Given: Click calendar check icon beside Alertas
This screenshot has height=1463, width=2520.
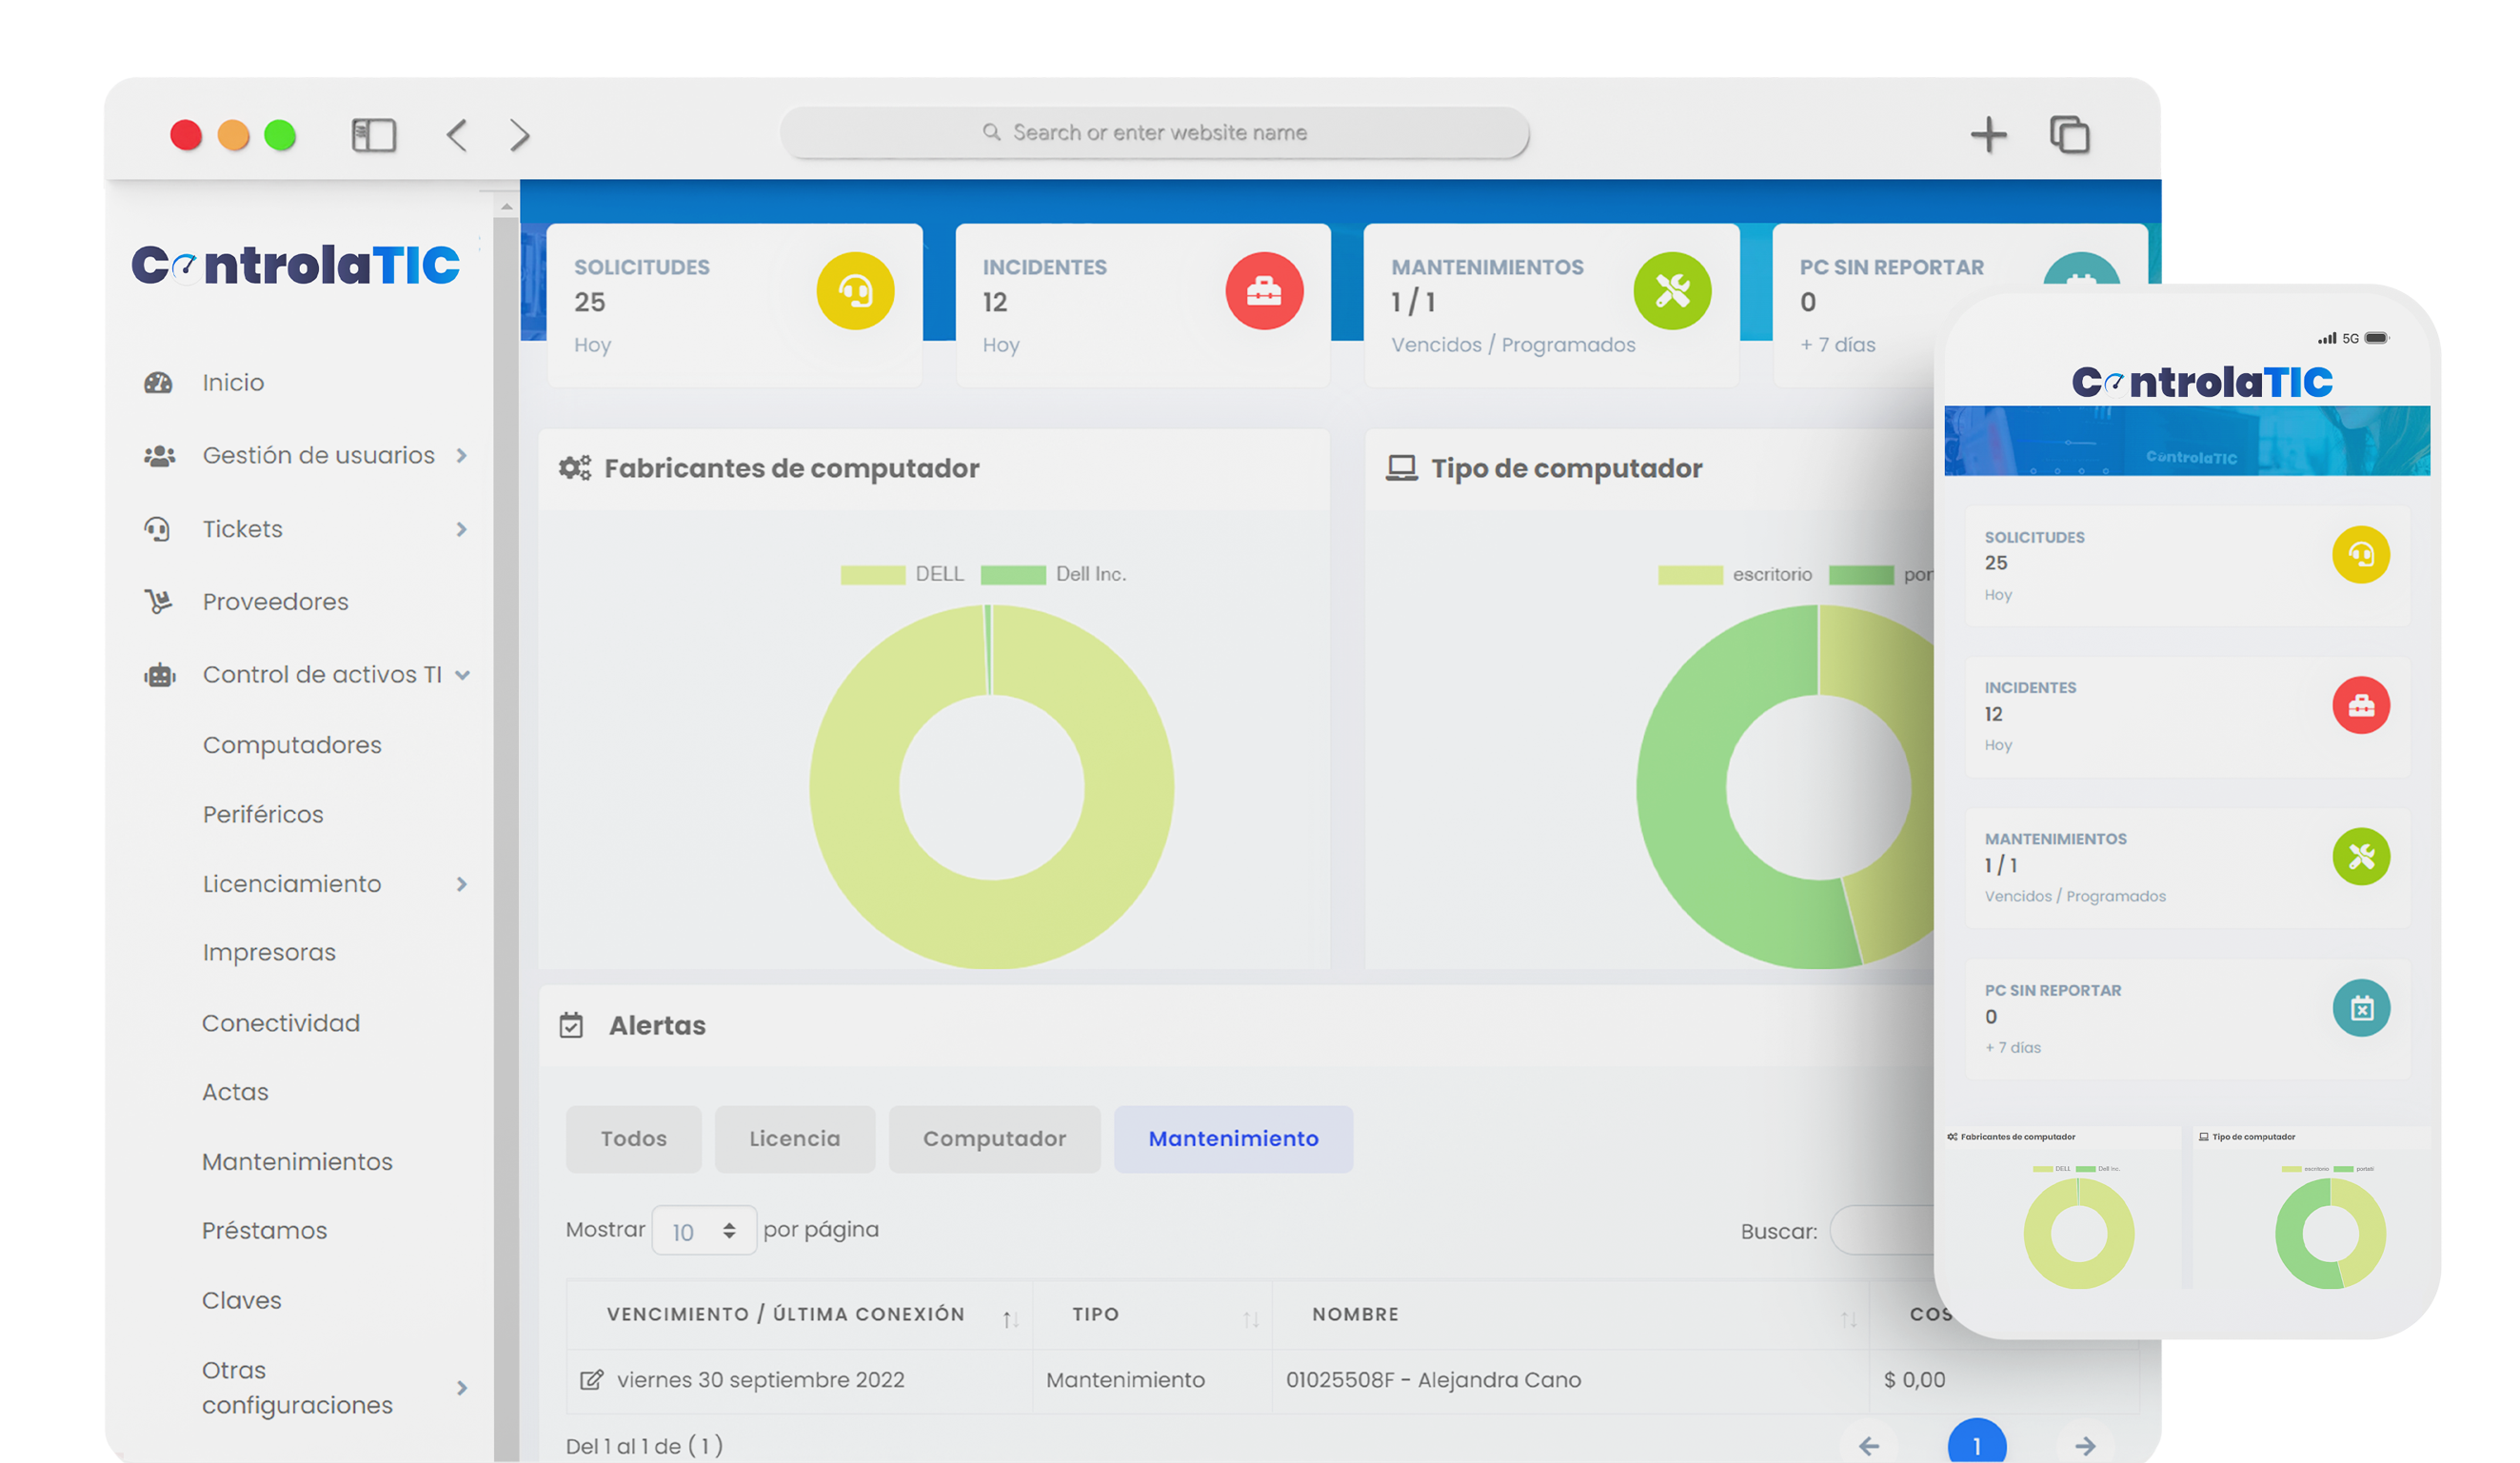Looking at the screenshot, I should (571, 1025).
